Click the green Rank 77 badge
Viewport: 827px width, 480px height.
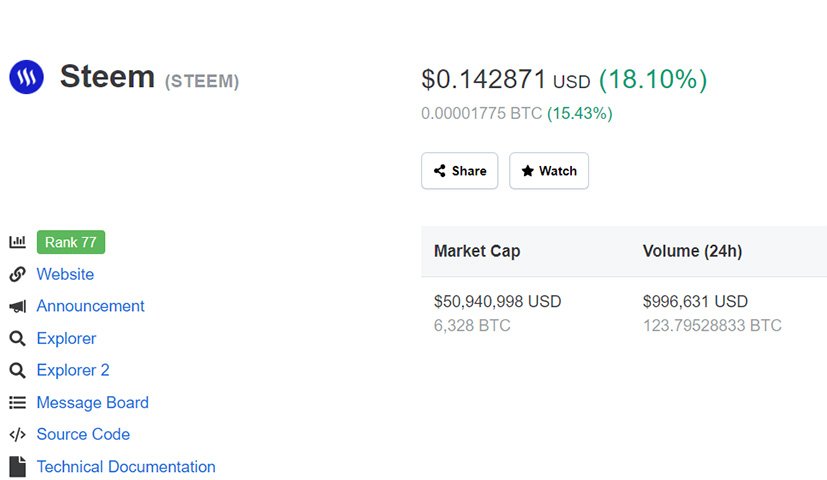[71, 242]
